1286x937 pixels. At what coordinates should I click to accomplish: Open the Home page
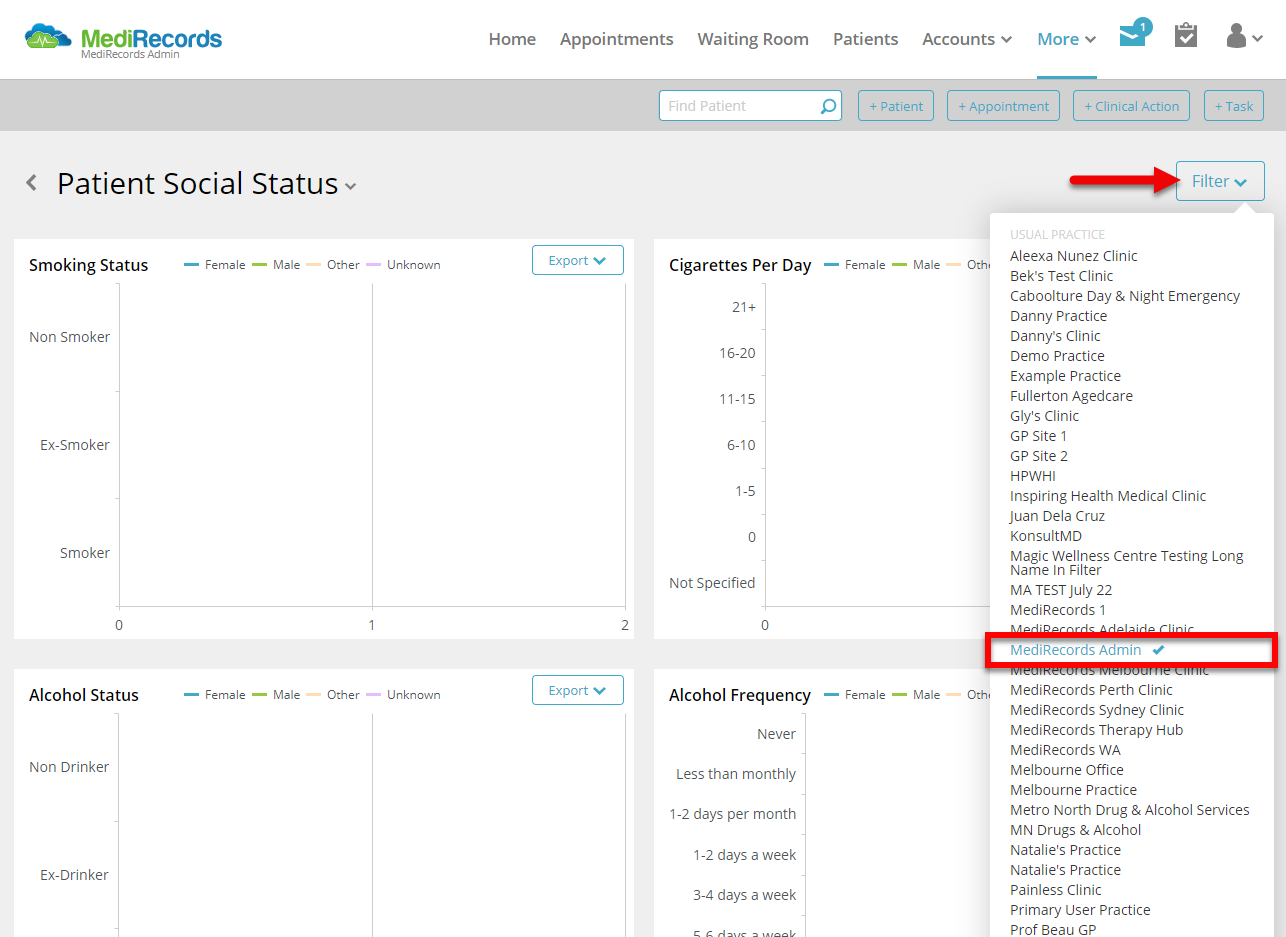512,39
